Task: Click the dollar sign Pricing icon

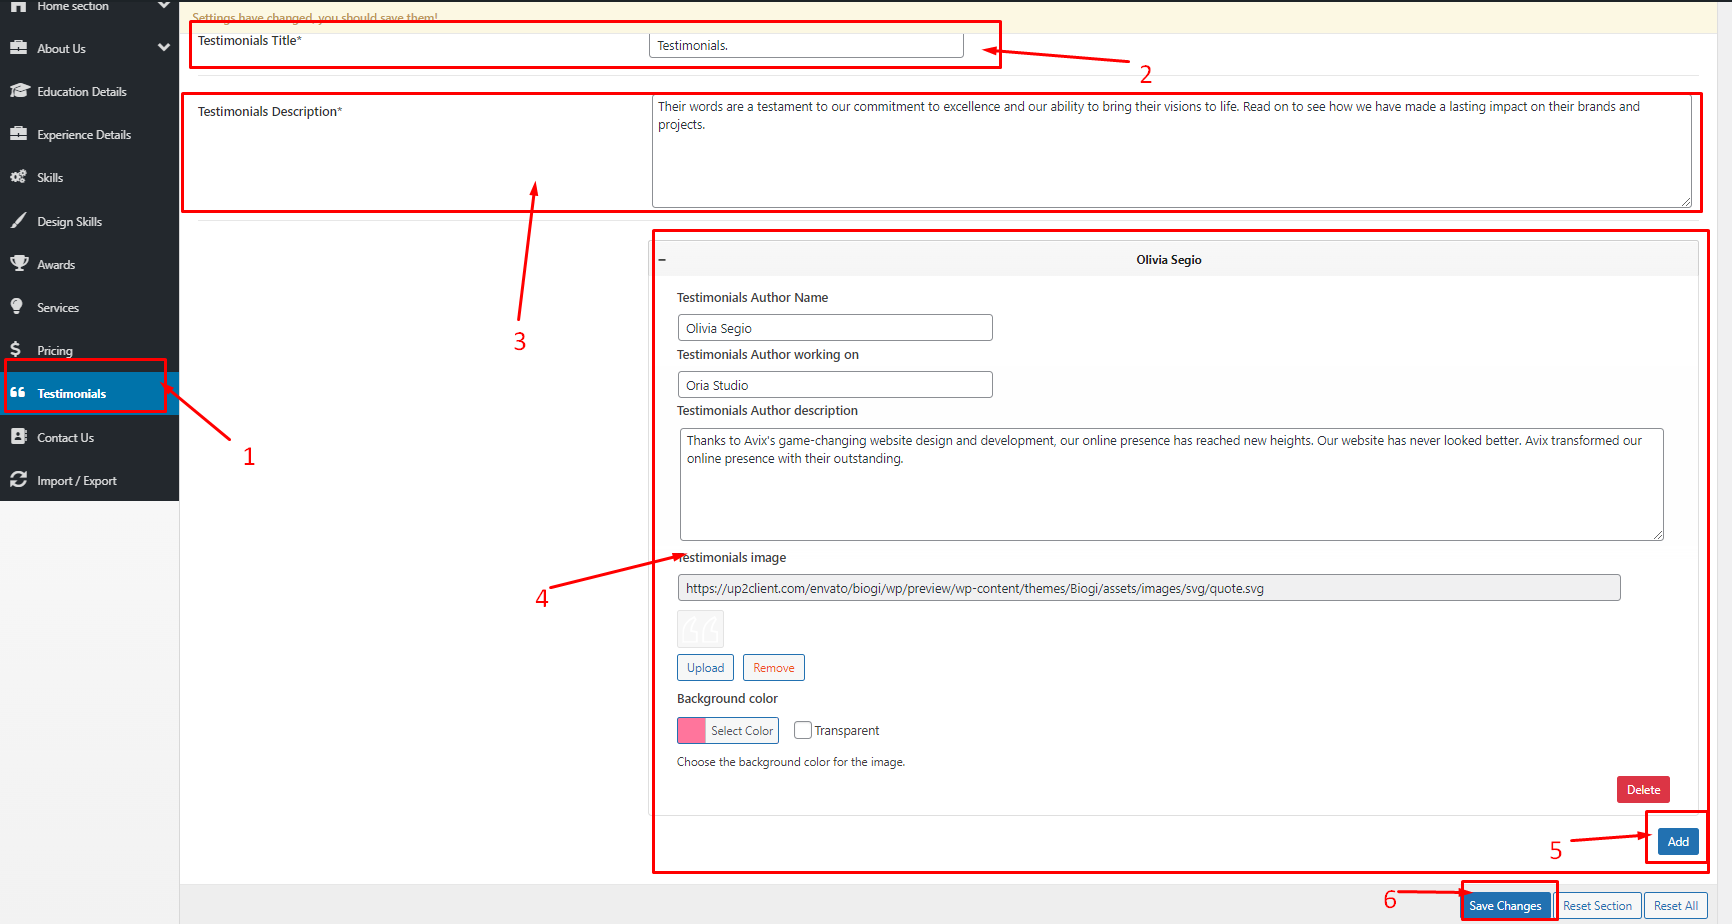Action: coord(16,350)
